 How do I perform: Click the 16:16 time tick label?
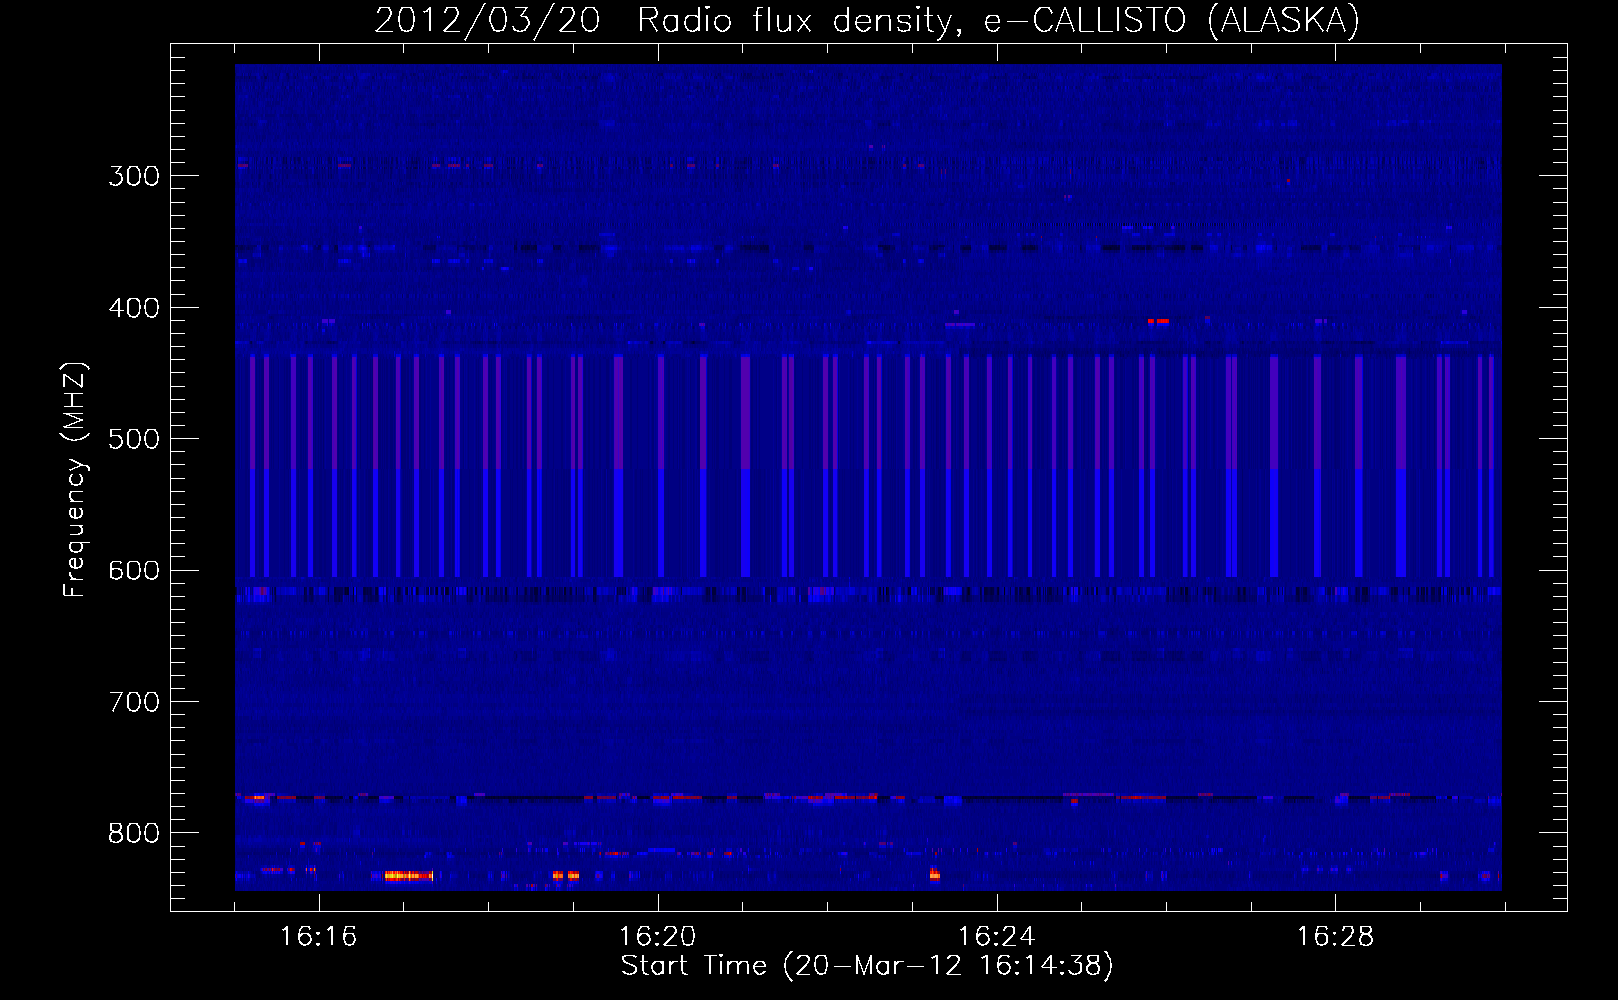click(x=318, y=937)
